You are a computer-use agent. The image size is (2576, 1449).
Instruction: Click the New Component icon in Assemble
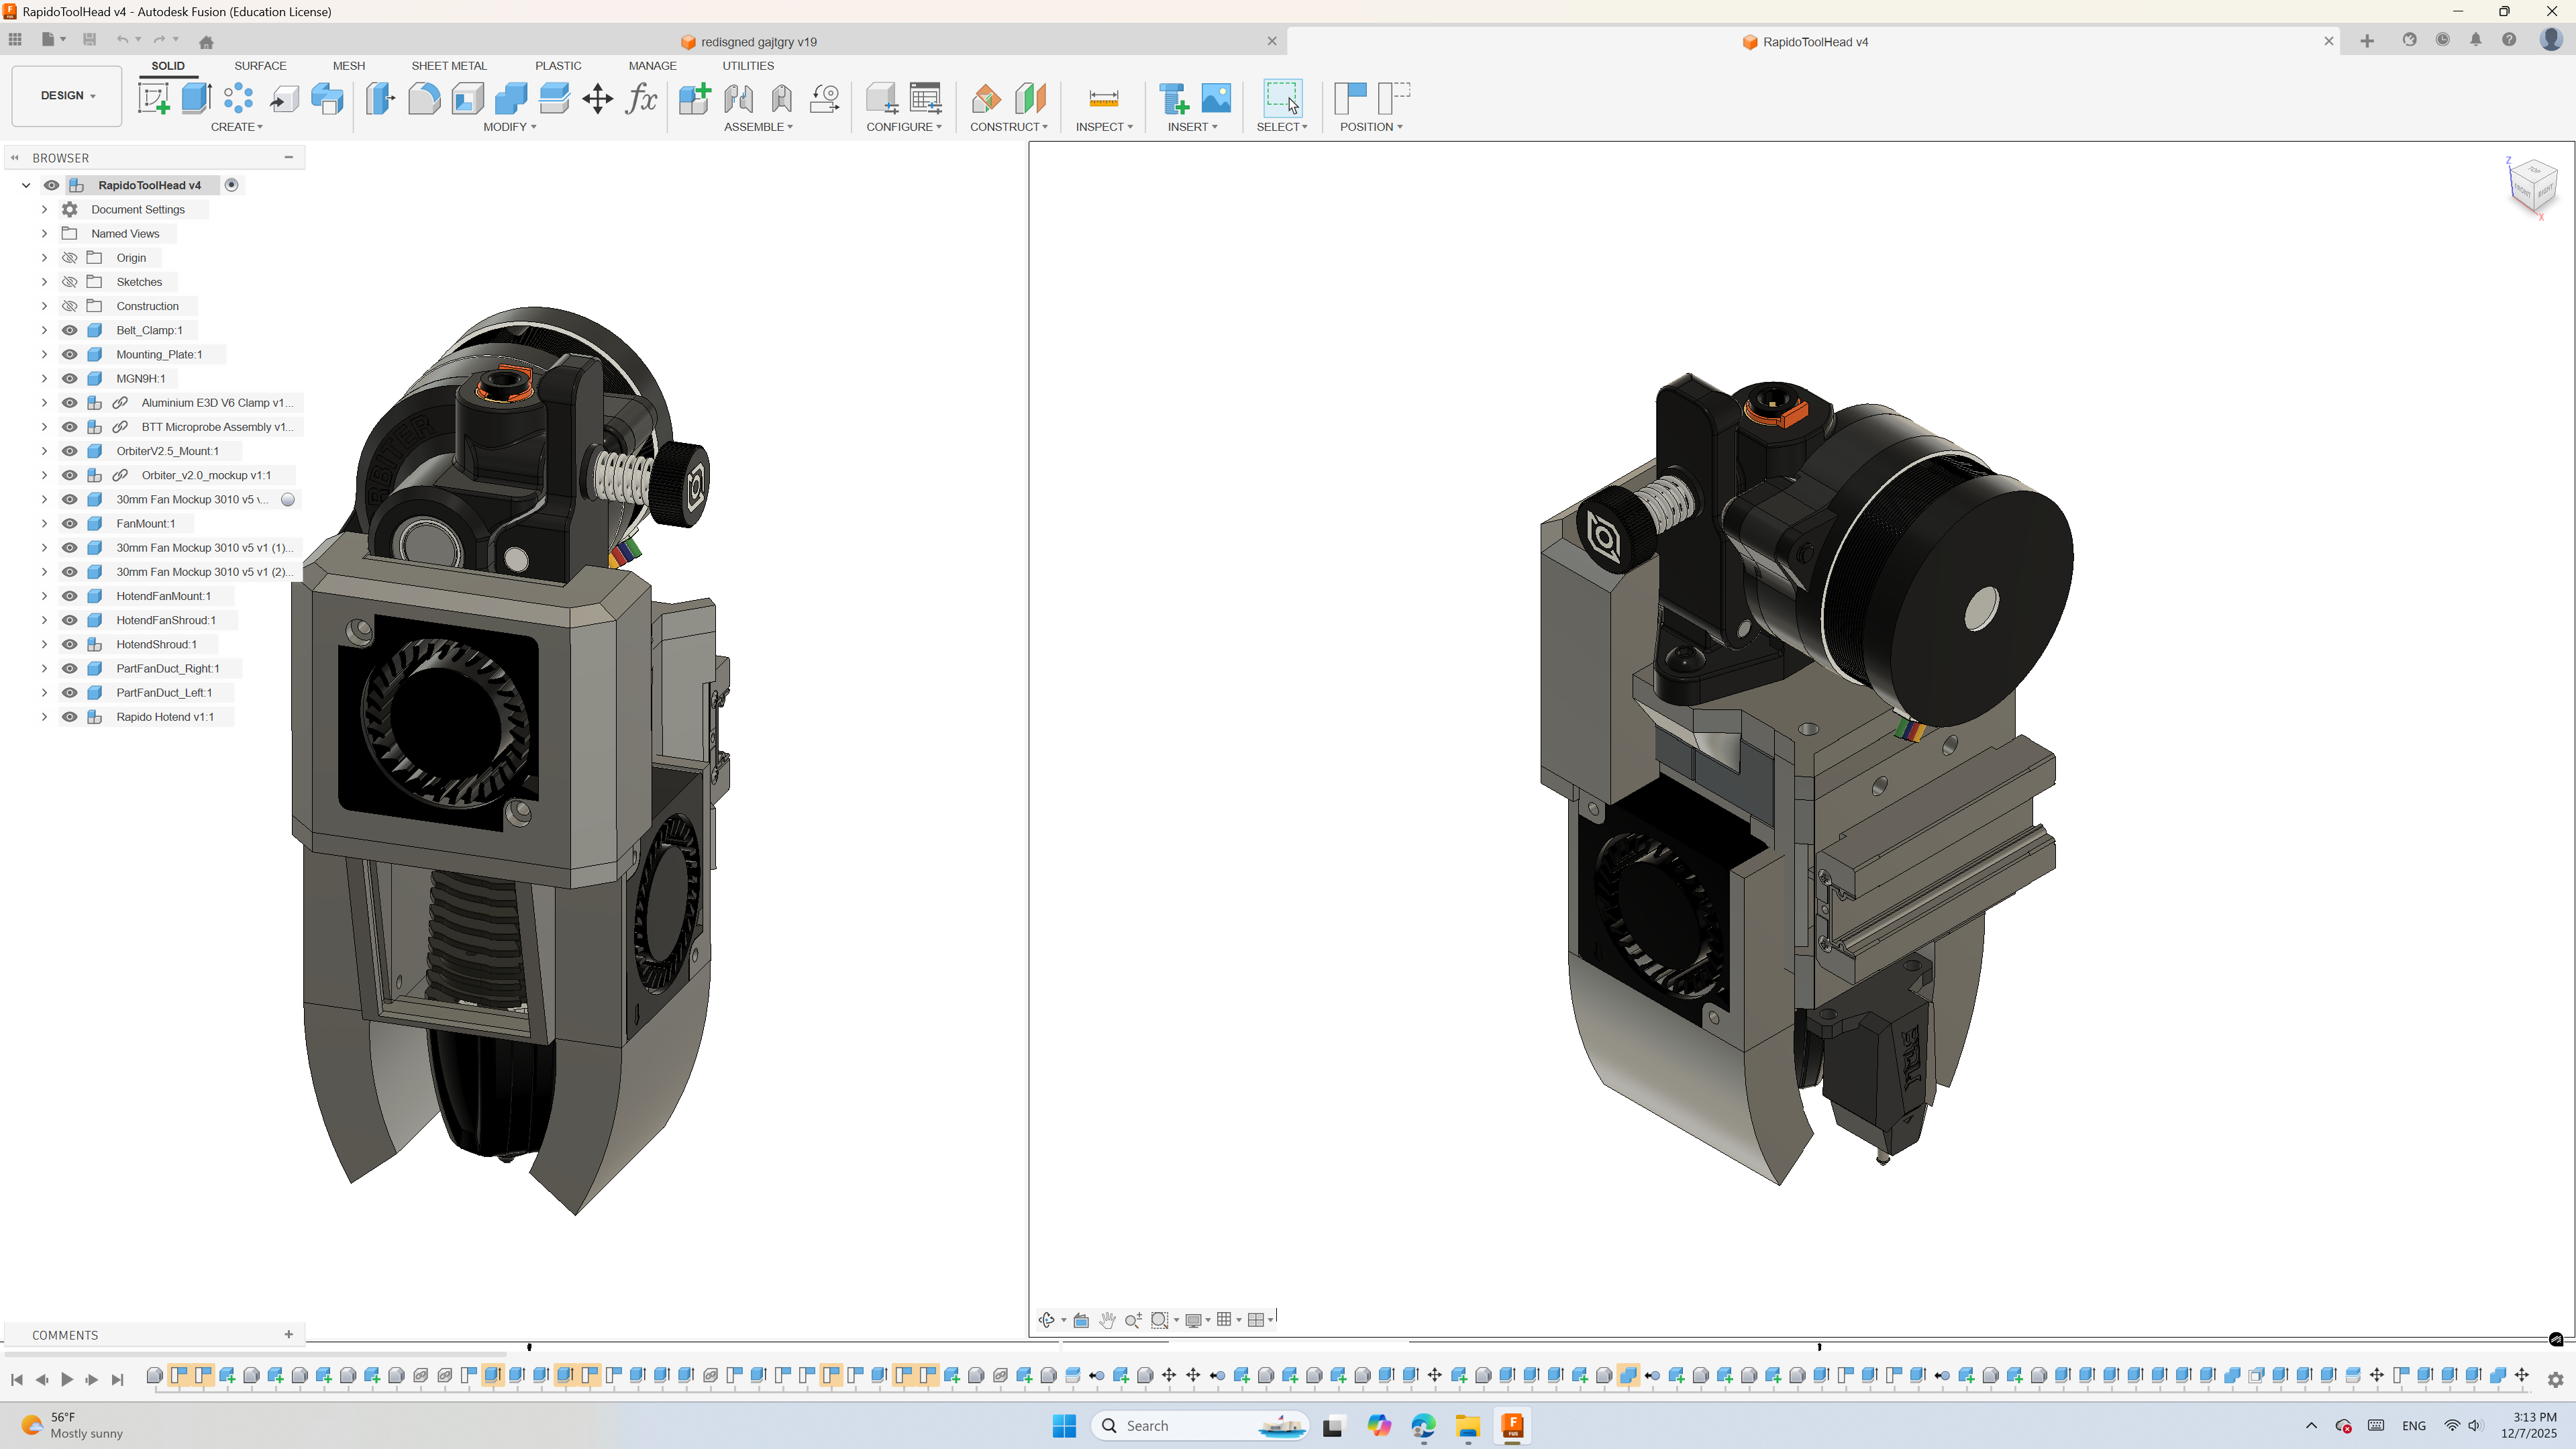[694, 98]
